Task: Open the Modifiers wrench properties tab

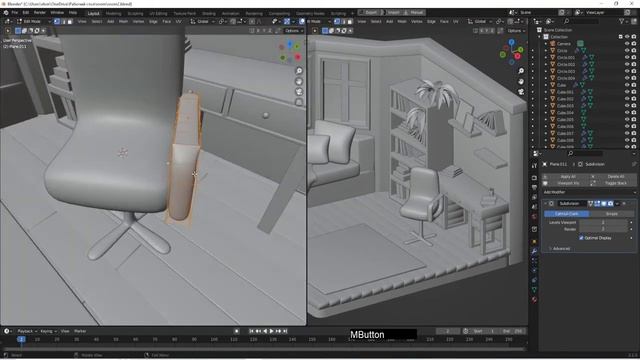Action: 534,251
